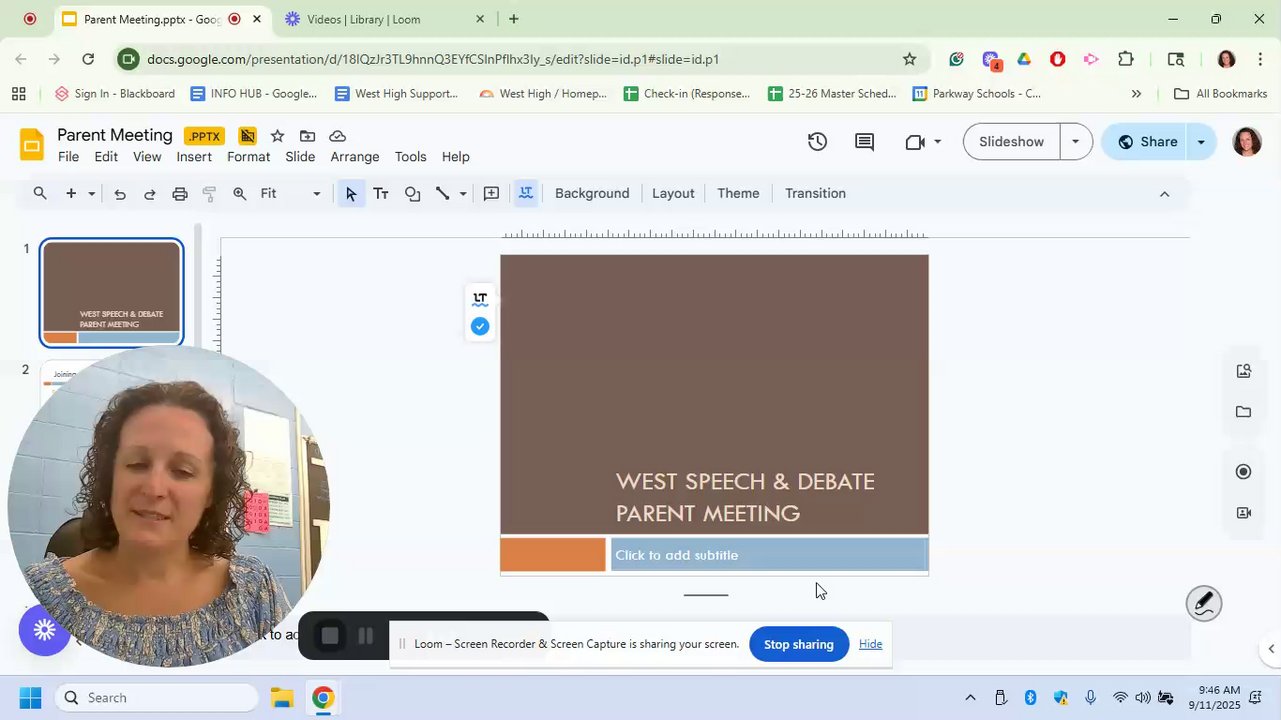This screenshot has height=720, width=1281.
Task: Open the Layout options
Action: pos(673,194)
